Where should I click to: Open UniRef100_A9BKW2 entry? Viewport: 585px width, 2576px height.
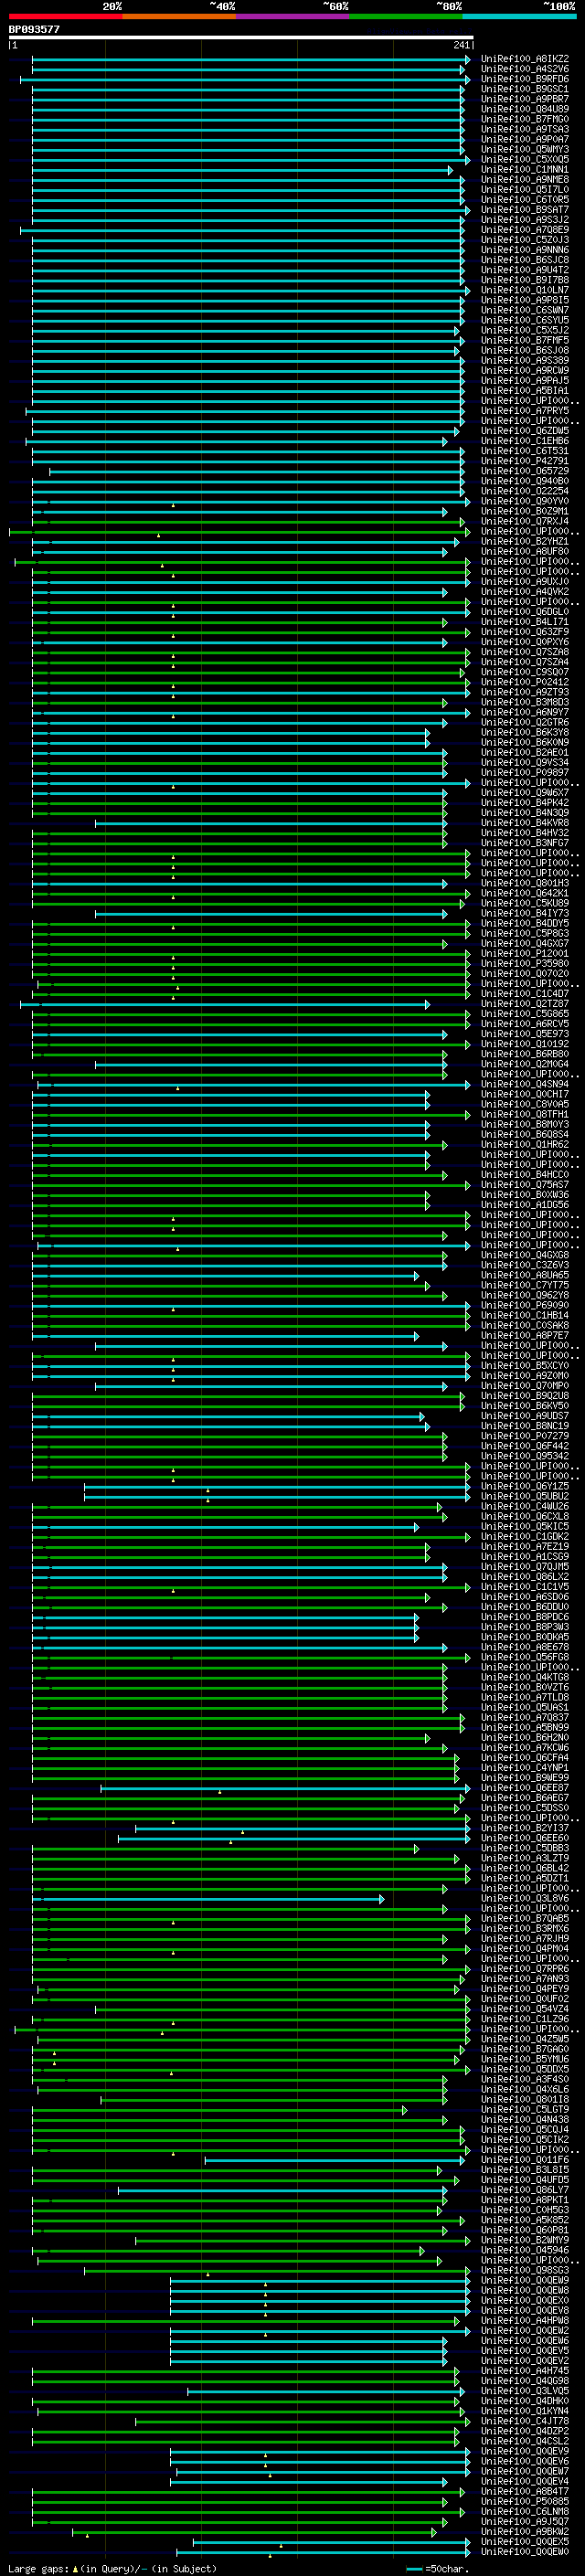[x=525, y=2531]
